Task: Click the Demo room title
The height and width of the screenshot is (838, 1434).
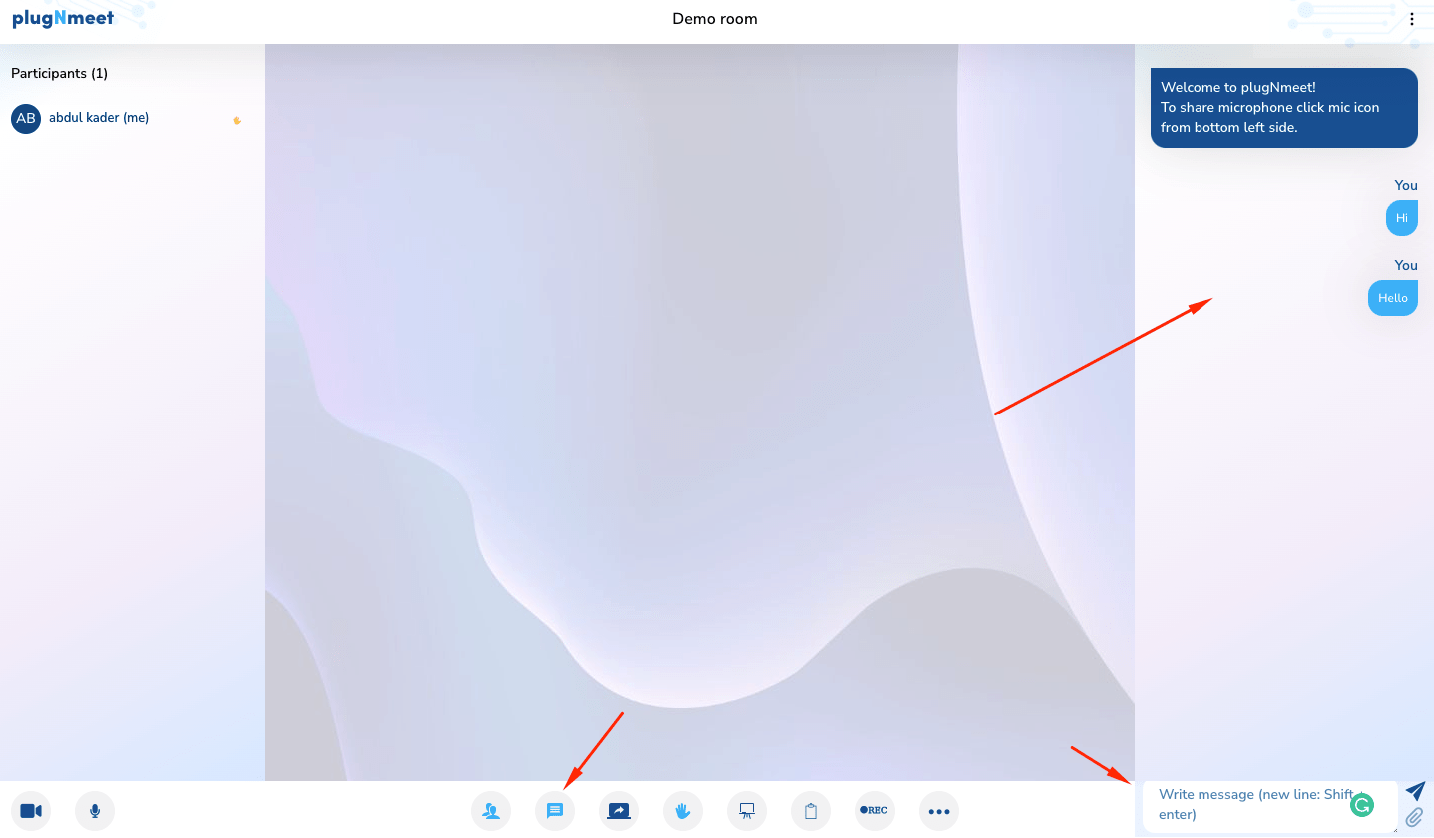Action: point(715,19)
